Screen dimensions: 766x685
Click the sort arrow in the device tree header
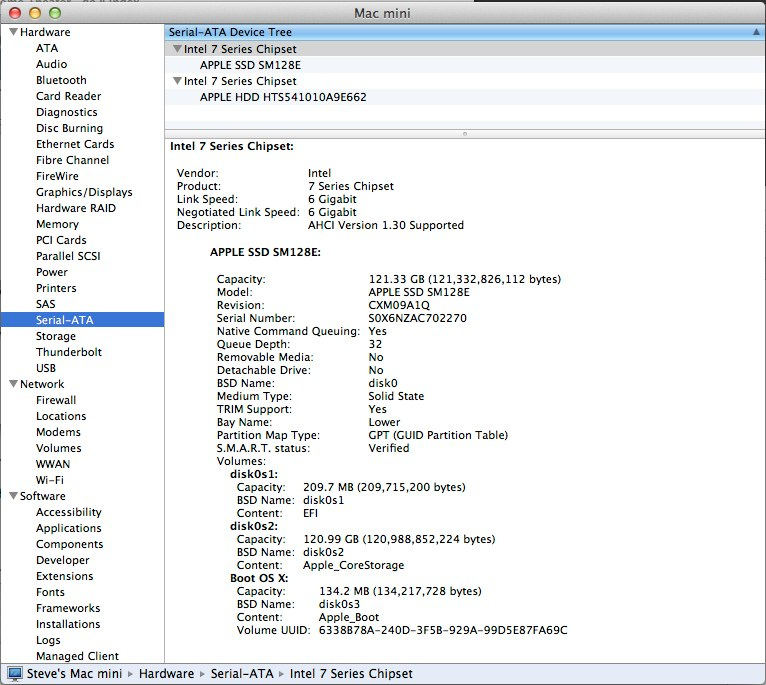(755, 33)
